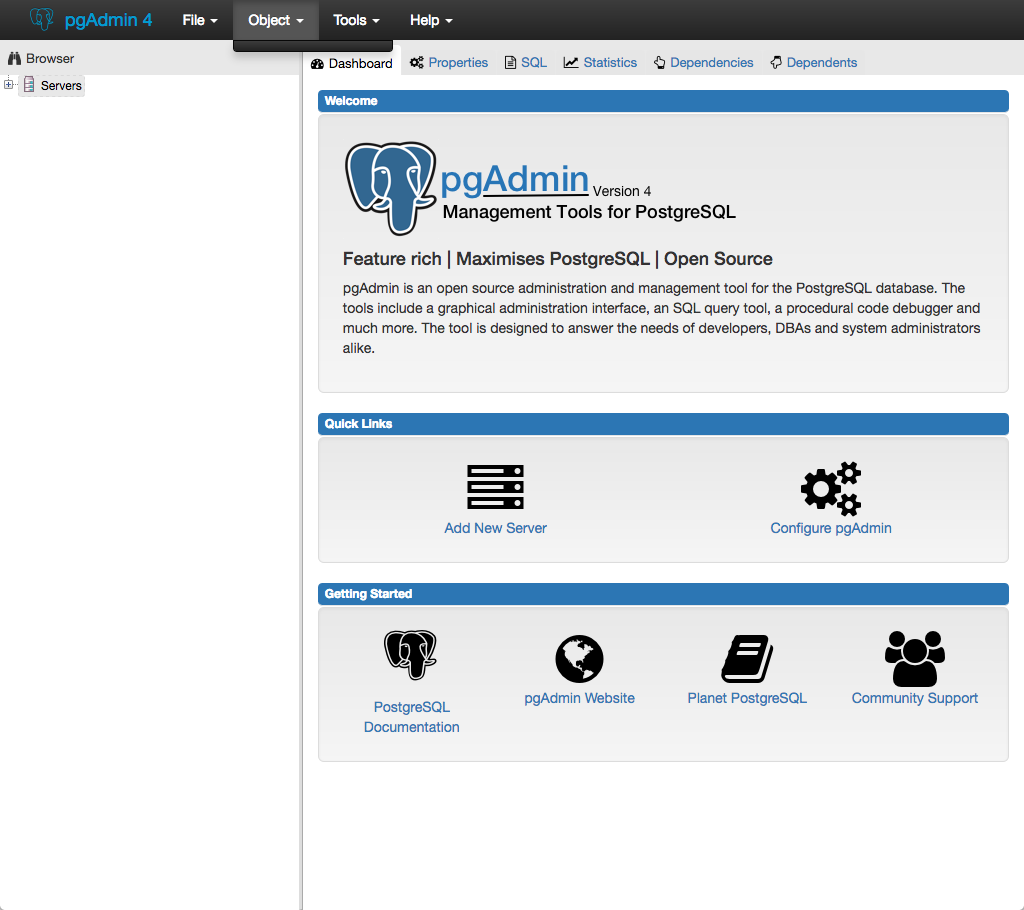Click the pgAdmin 4 logo in navbar
The height and width of the screenshot is (910, 1024).
(91, 19)
